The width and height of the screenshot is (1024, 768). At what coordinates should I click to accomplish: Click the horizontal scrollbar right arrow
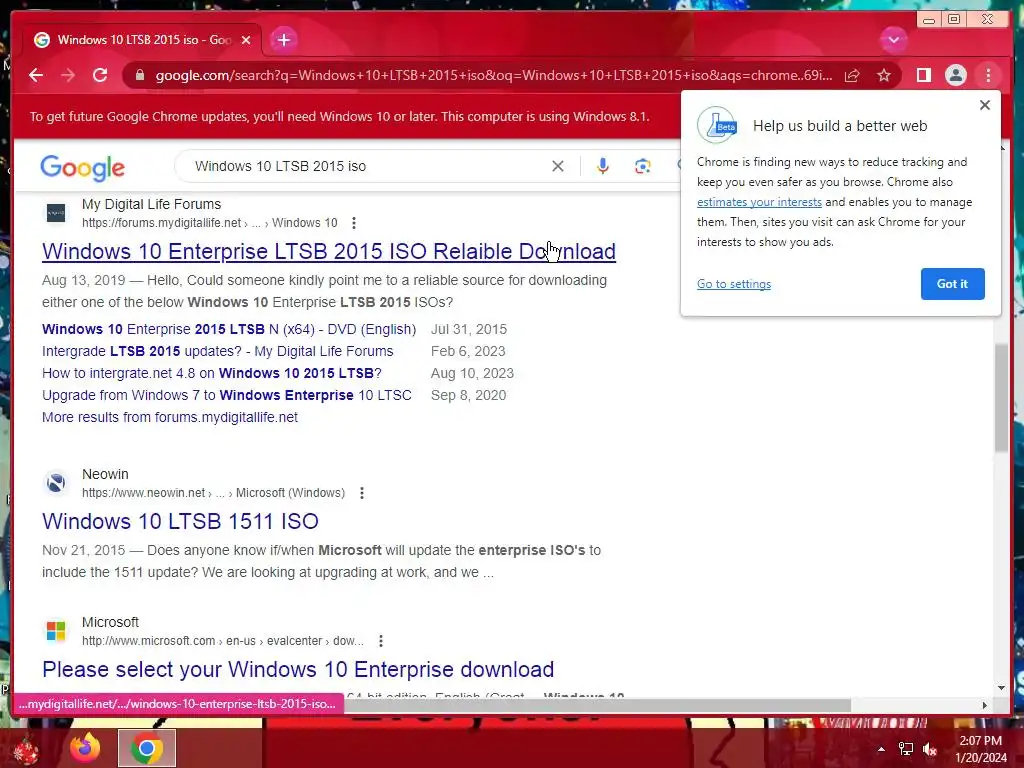coord(985,705)
